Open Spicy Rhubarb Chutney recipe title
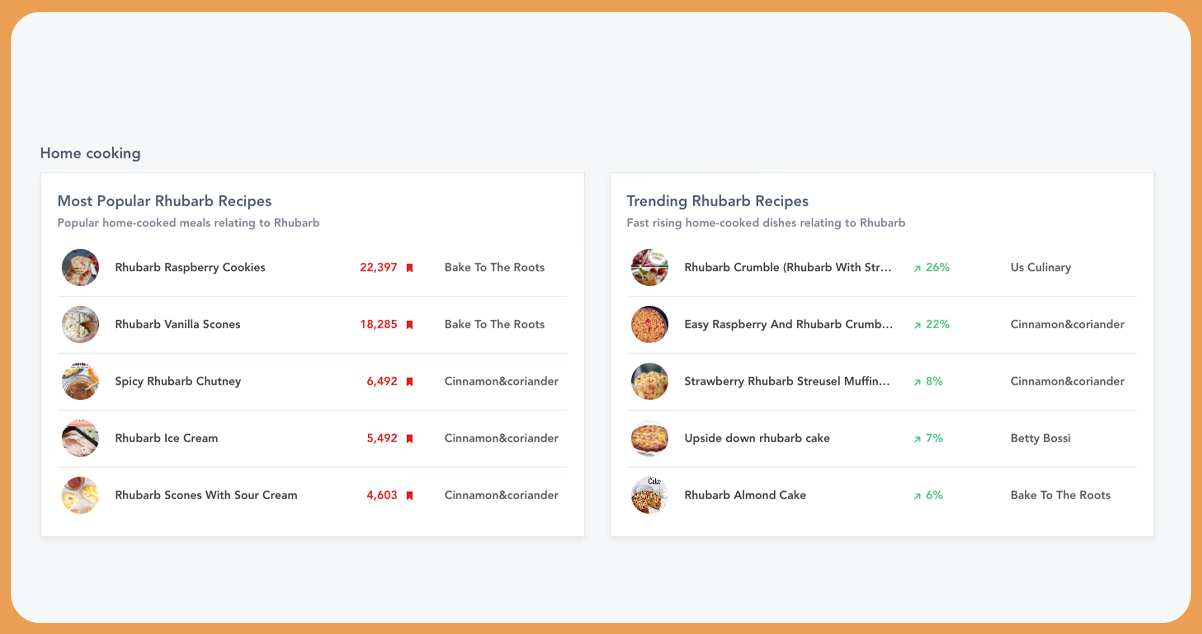The height and width of the screenshot is (634, 1202). pyautogui.click(x=178, y=381)
